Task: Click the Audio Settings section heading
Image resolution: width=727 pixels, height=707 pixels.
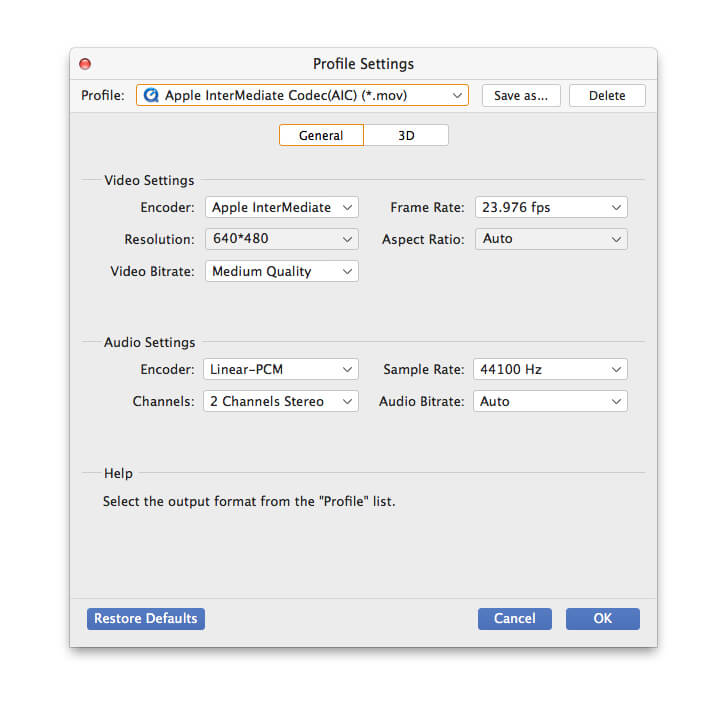Action: (150, 342)
